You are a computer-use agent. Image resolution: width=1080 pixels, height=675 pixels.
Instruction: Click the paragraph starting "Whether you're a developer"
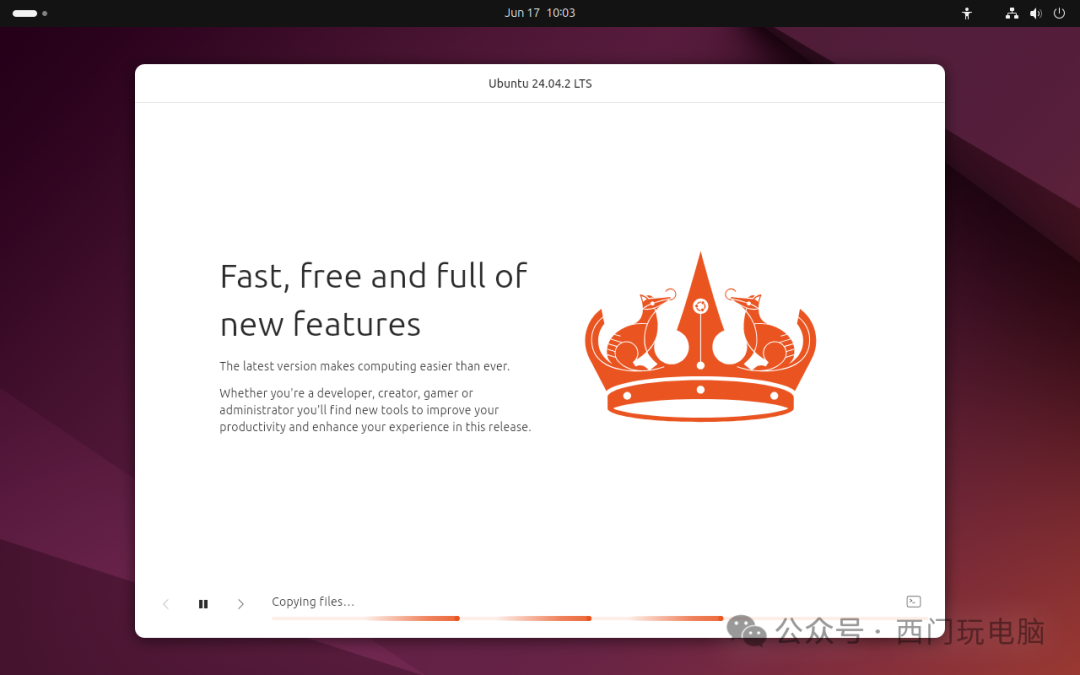375,410
